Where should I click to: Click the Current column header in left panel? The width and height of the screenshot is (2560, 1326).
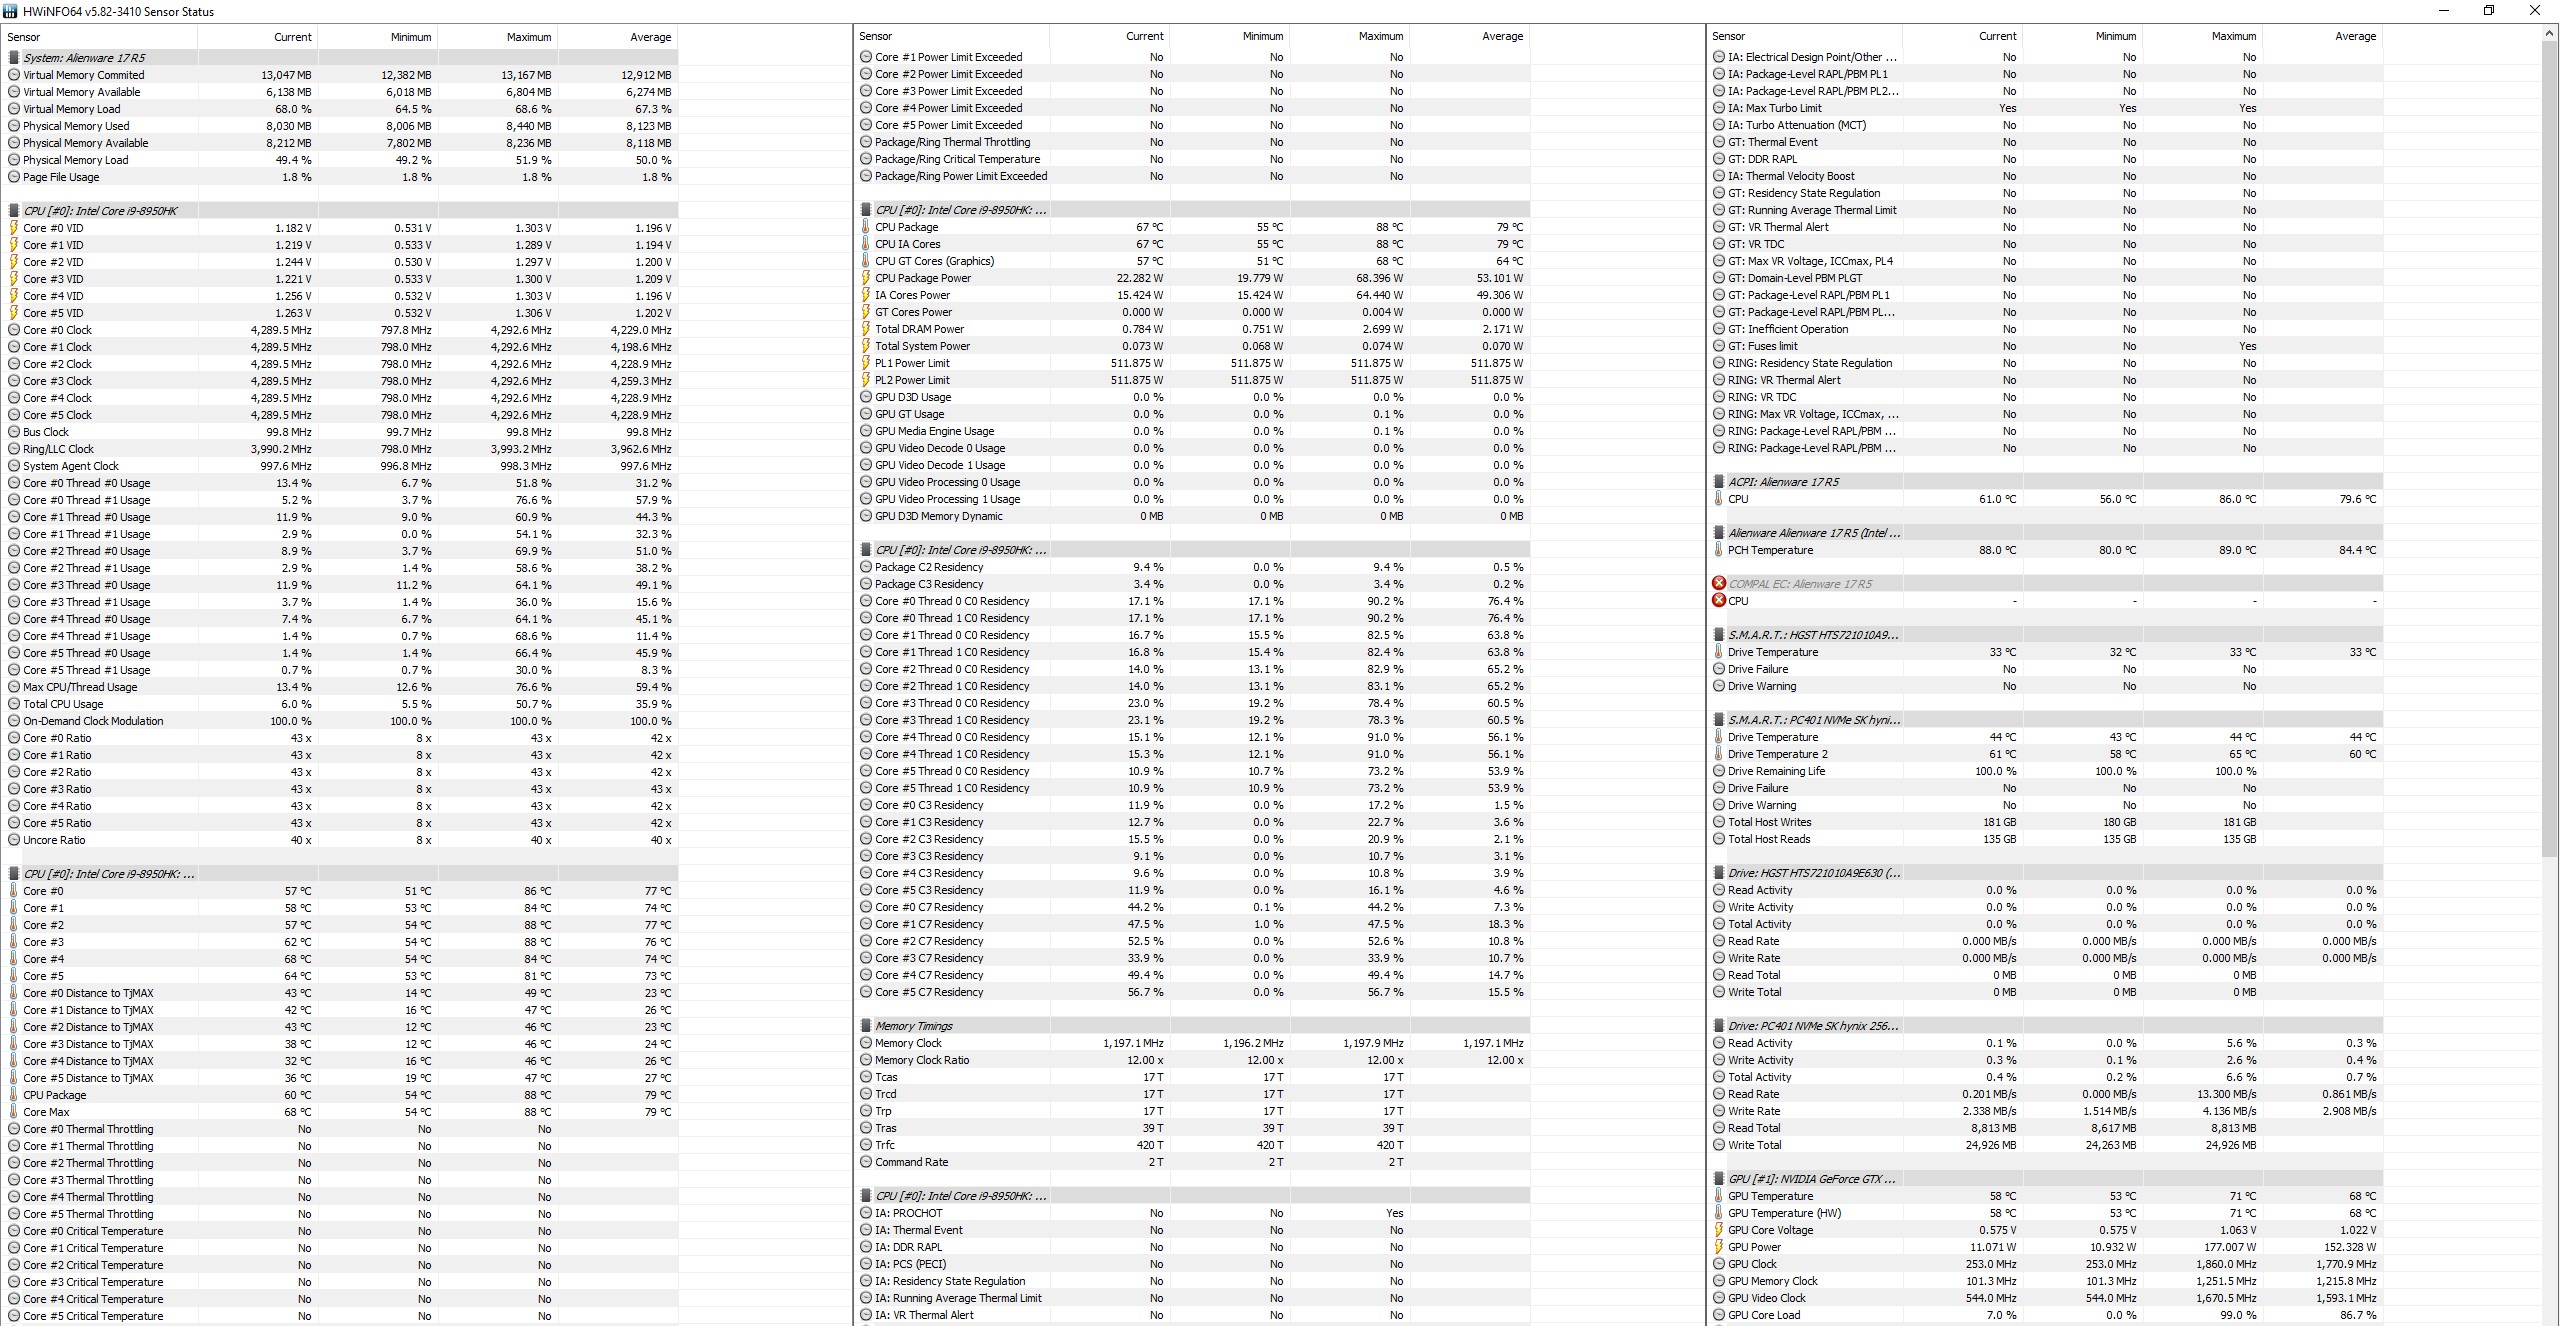[258, 37]
